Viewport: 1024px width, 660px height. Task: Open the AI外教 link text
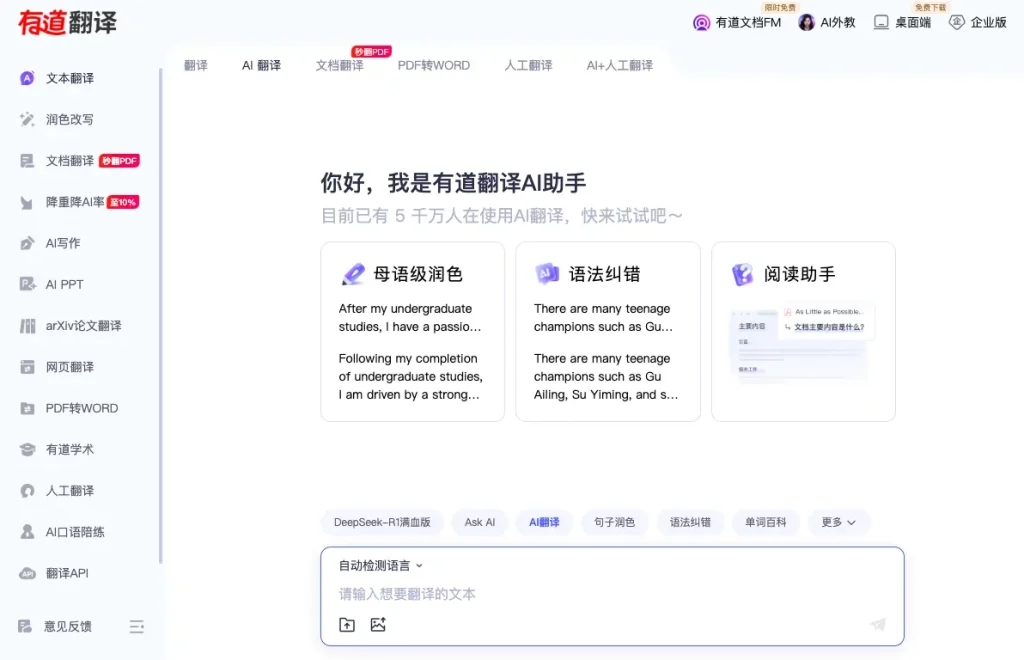838,23
